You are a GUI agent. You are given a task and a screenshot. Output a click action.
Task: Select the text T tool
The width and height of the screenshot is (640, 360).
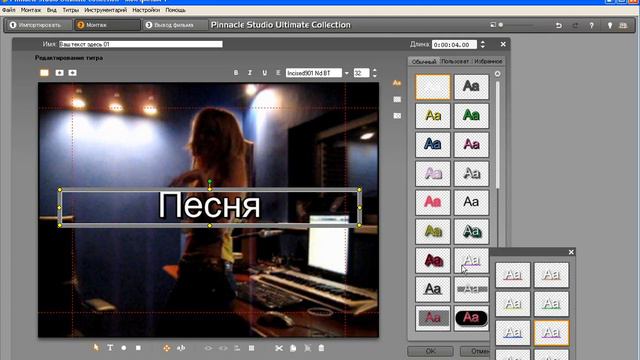click(x=110, y=348)
